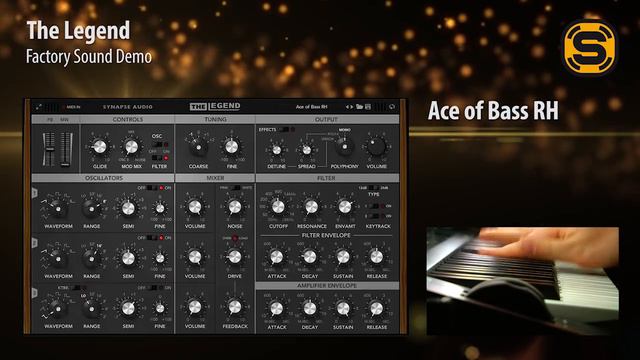Click oscillator 1 SEMI knob
Screen dimensions: 640x360
pyautogui.click(x=128, y=209)
